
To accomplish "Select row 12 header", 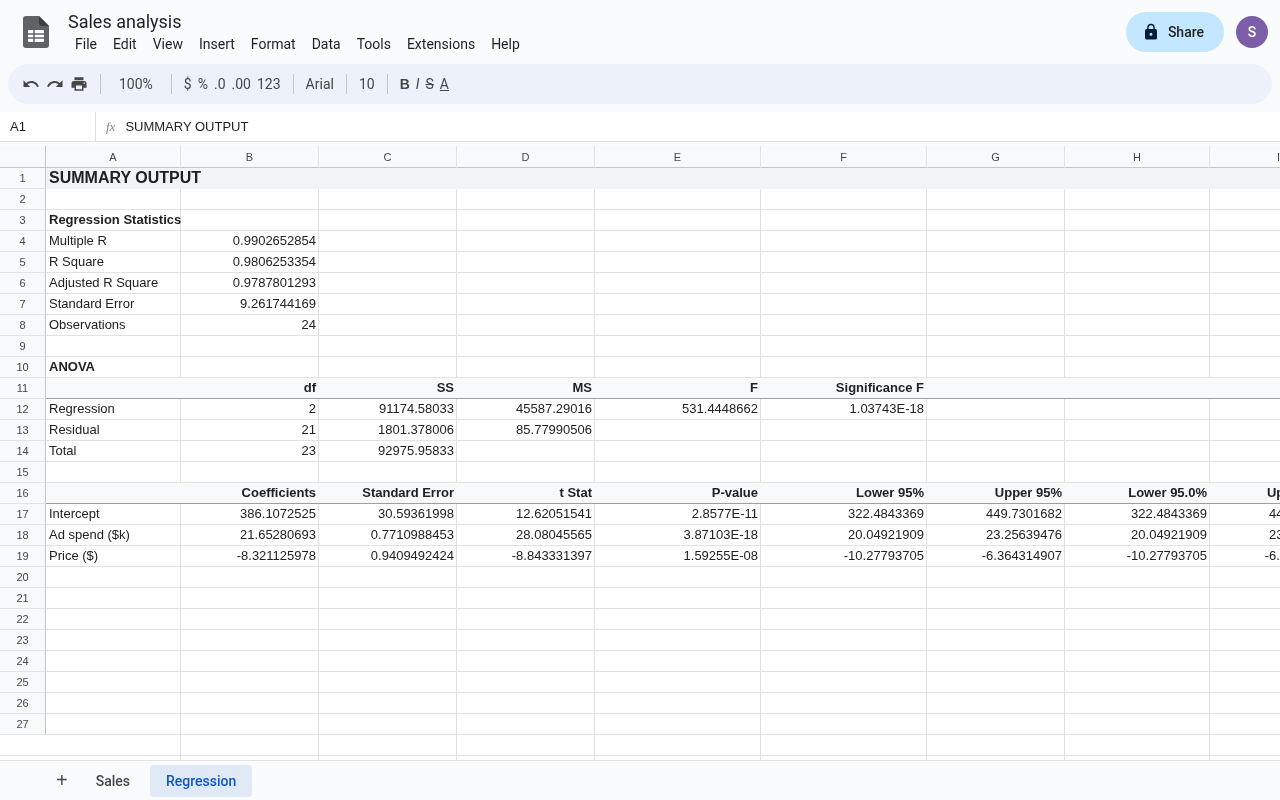I will (23, 409).
